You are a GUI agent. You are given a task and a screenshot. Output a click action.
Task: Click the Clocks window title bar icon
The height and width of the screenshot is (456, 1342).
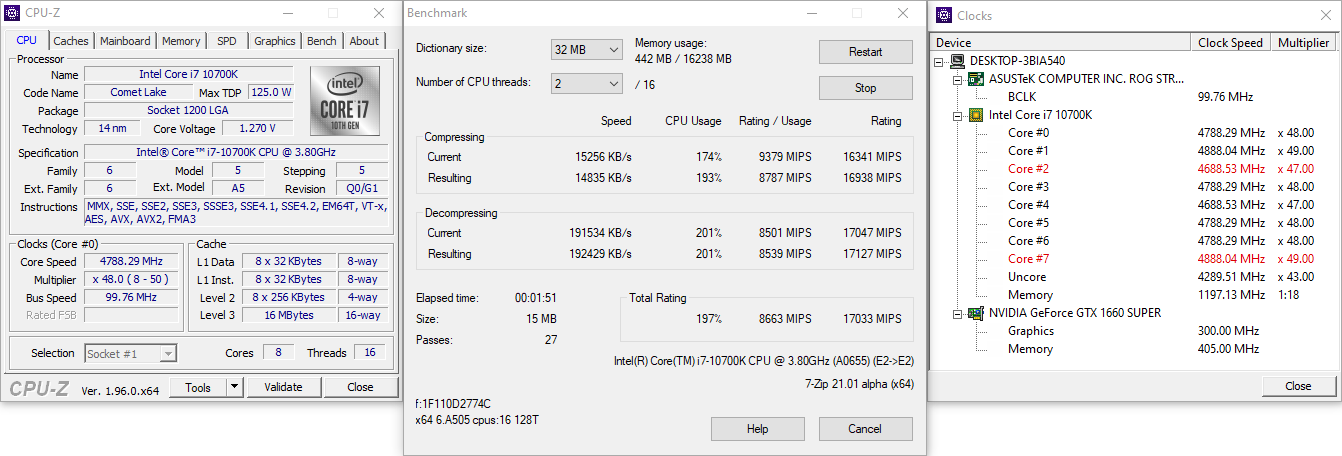pyautogui.click(x=943, y=14)
